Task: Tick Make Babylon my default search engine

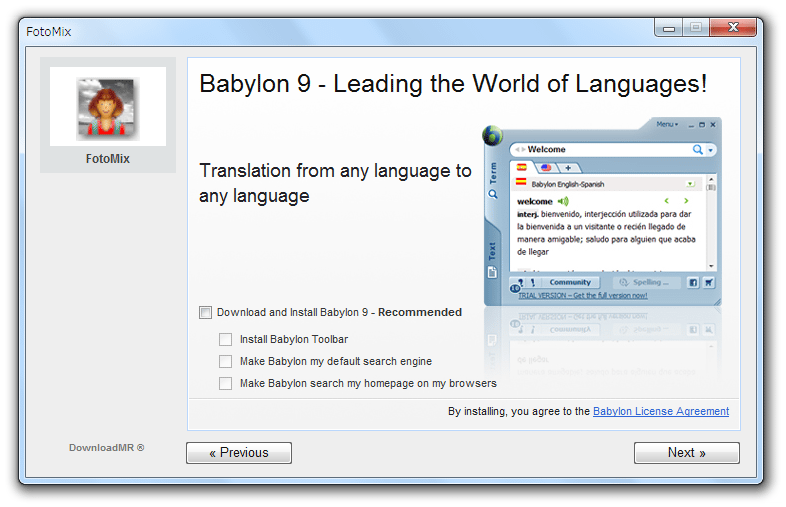Action: [x=226, y=362]
